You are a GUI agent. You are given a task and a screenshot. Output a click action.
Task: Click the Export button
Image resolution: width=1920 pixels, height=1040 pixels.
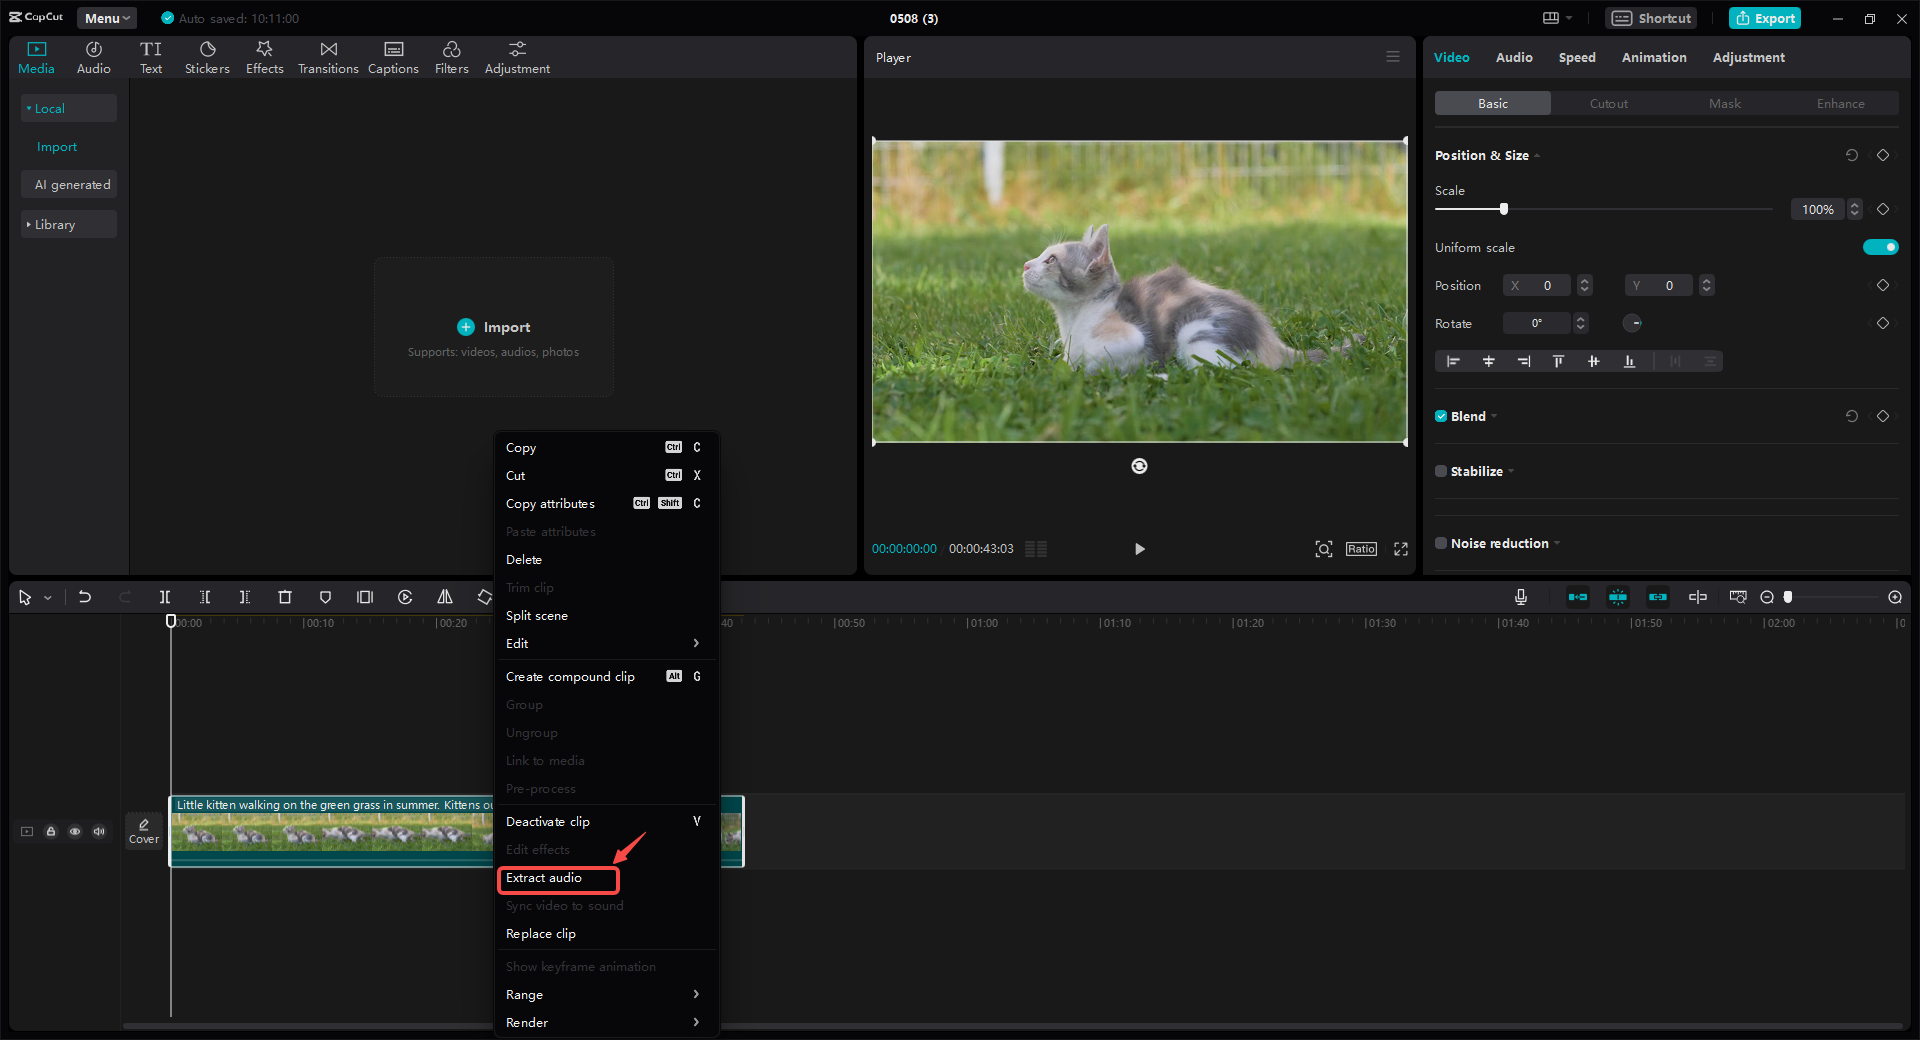1765,18
